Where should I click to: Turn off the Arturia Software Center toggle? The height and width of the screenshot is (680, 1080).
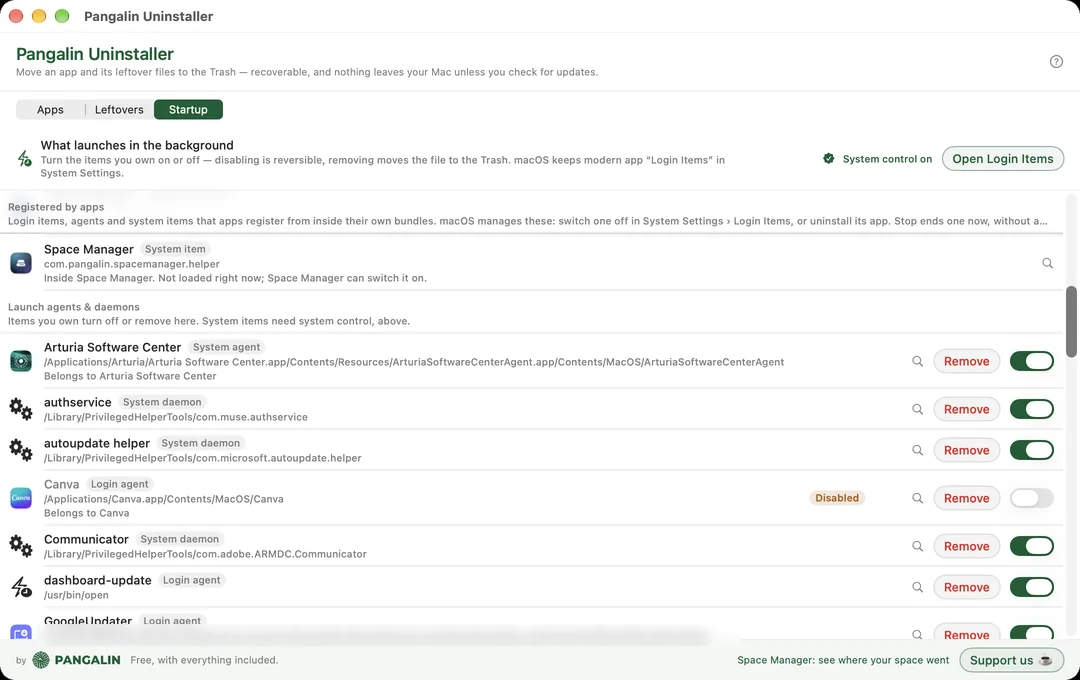coord(1031,361)
